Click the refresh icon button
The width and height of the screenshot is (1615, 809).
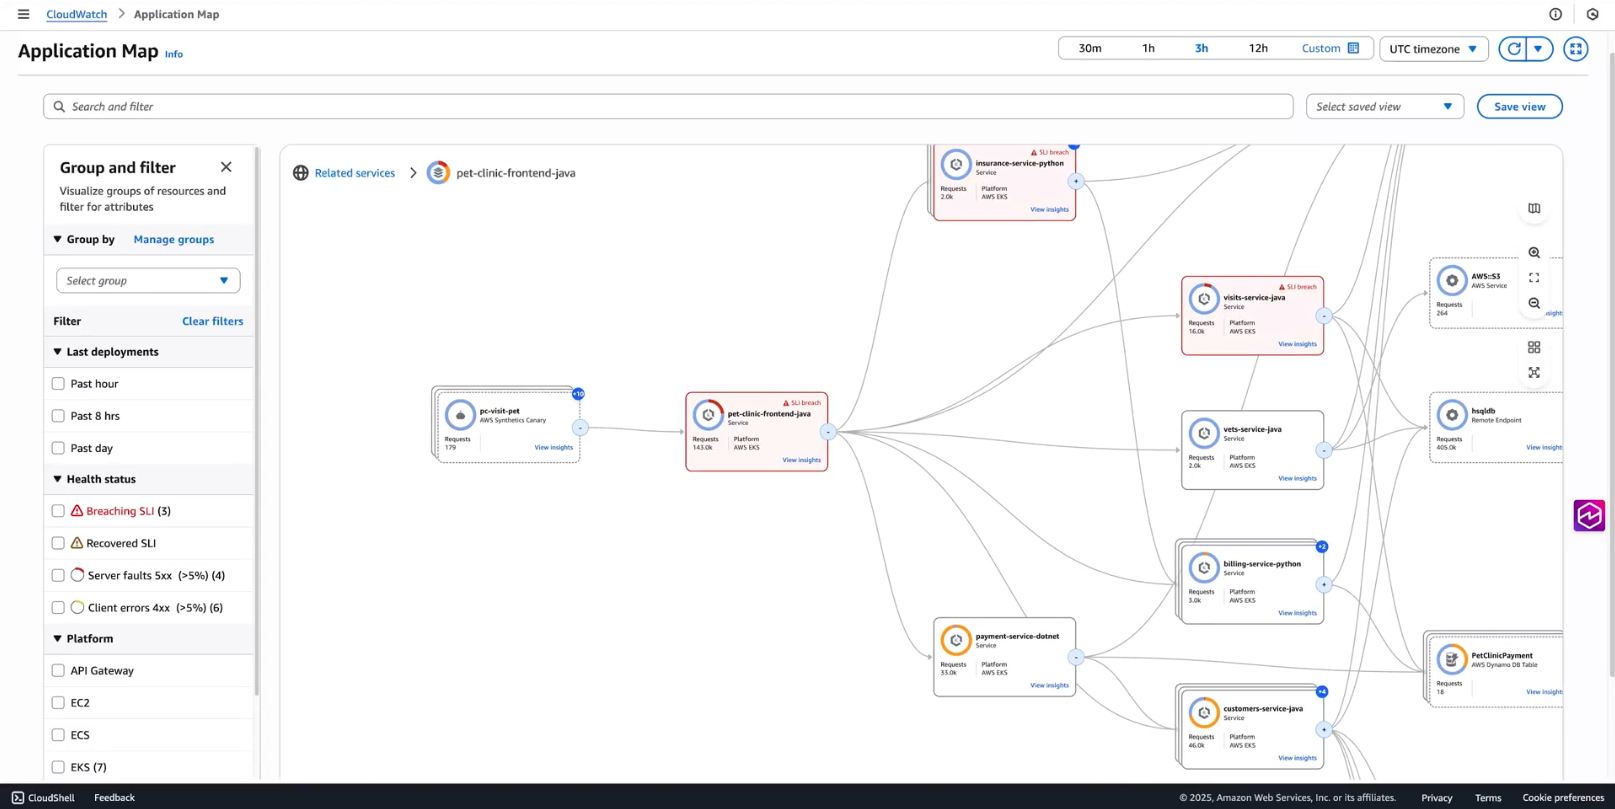1514,49
